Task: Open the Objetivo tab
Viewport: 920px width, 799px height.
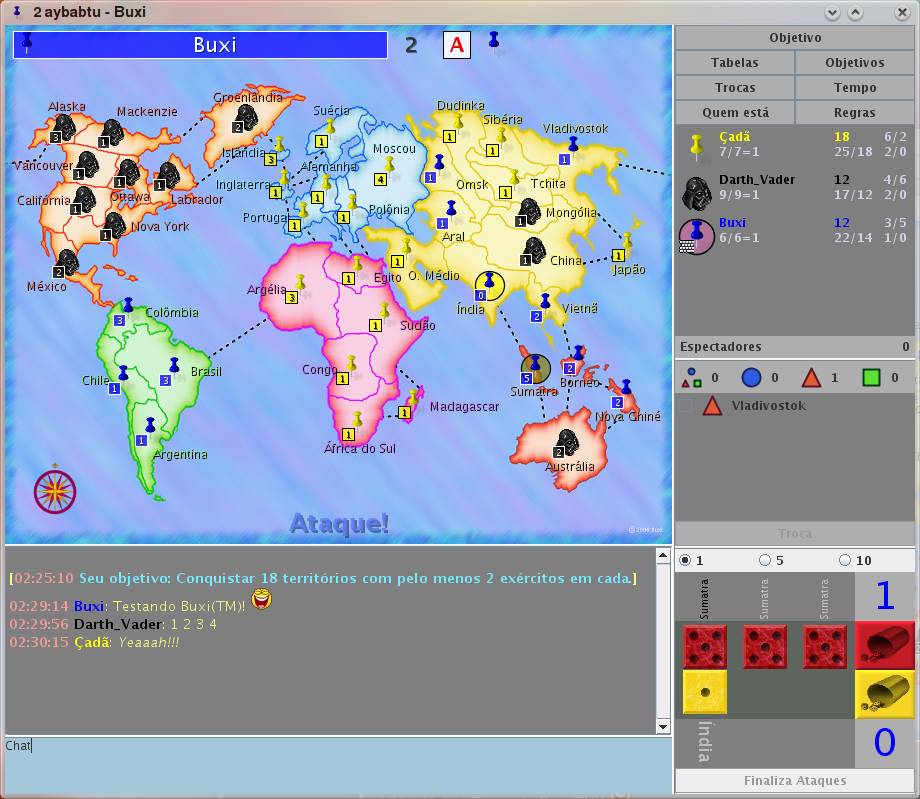Action: pyautogui.click(x=794, y=38)
